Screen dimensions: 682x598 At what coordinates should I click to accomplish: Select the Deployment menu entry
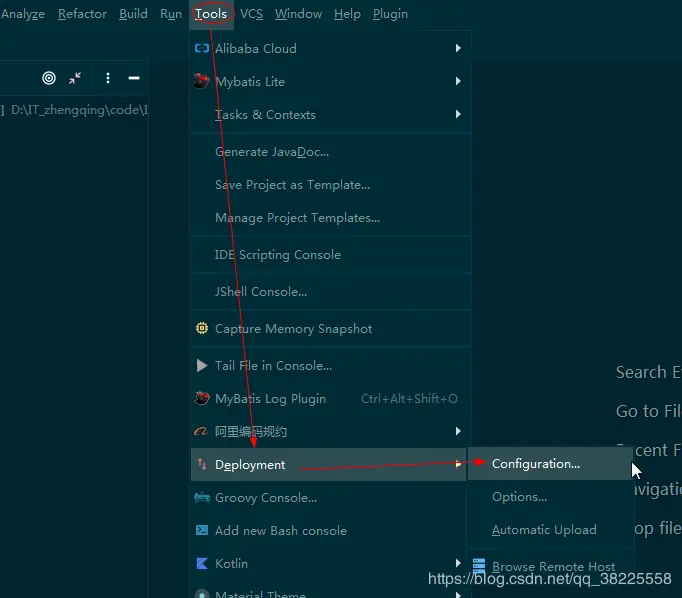point(328,464)
